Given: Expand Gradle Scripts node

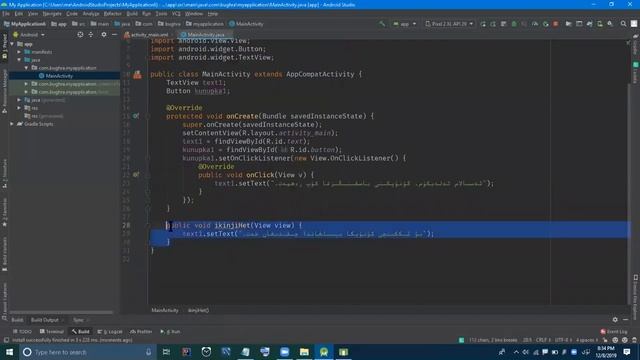Looking at the screenshot, I should tap(12, 124).
